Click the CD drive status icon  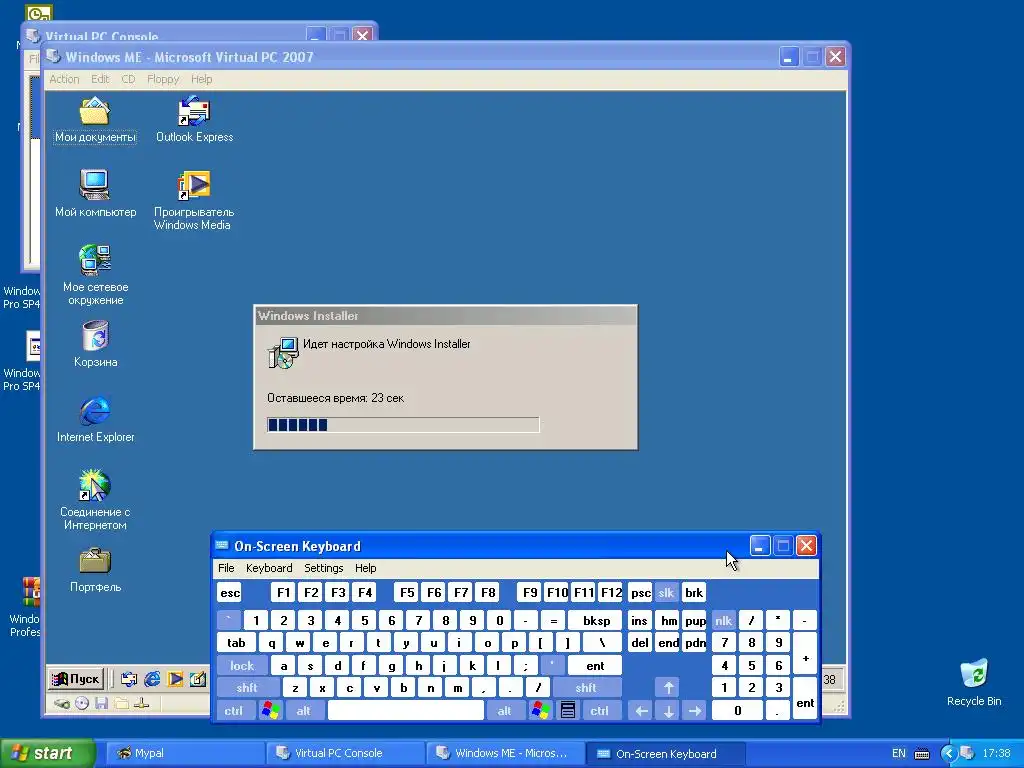(82, 703)
